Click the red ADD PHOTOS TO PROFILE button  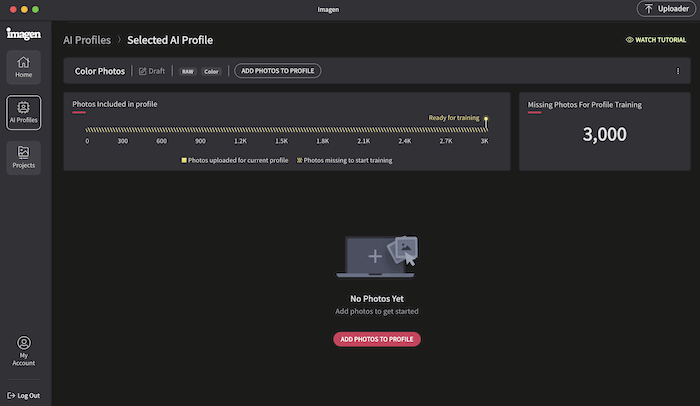[x=377, y=339]
